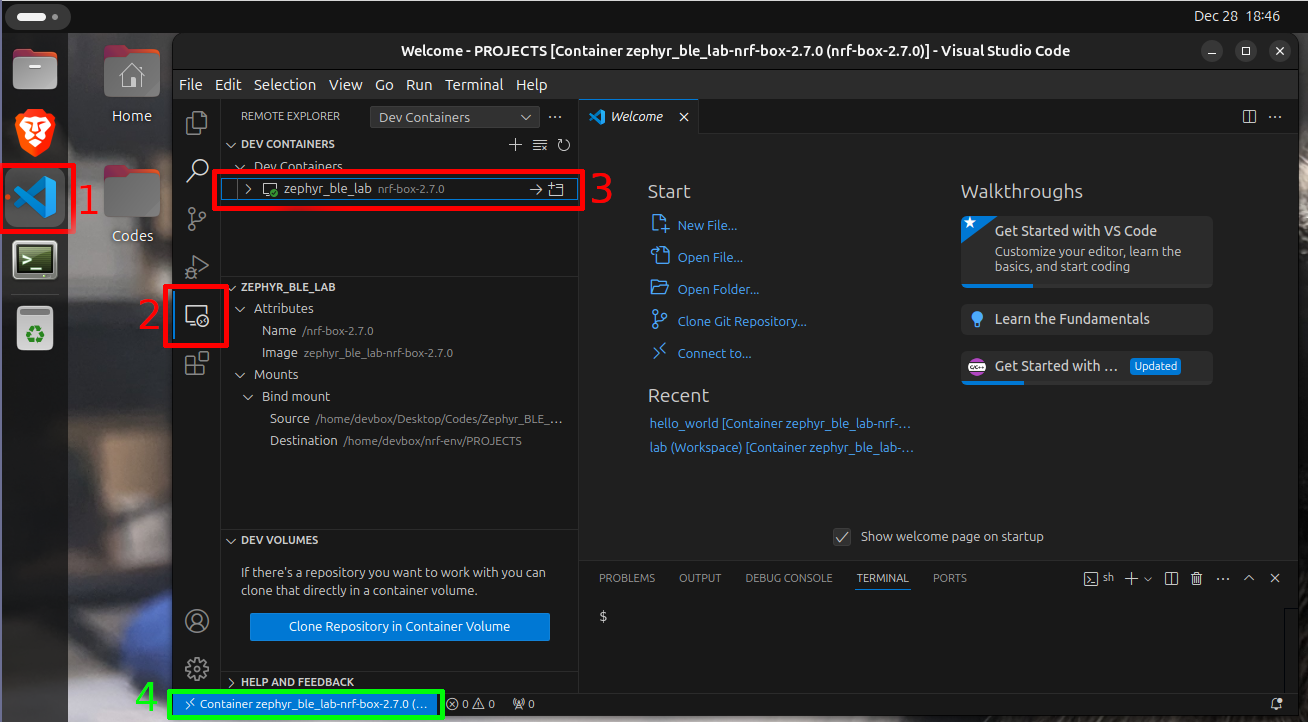Open the Selection menu
This screenshot has height=722, width=1308.
[x=285, y=85]
